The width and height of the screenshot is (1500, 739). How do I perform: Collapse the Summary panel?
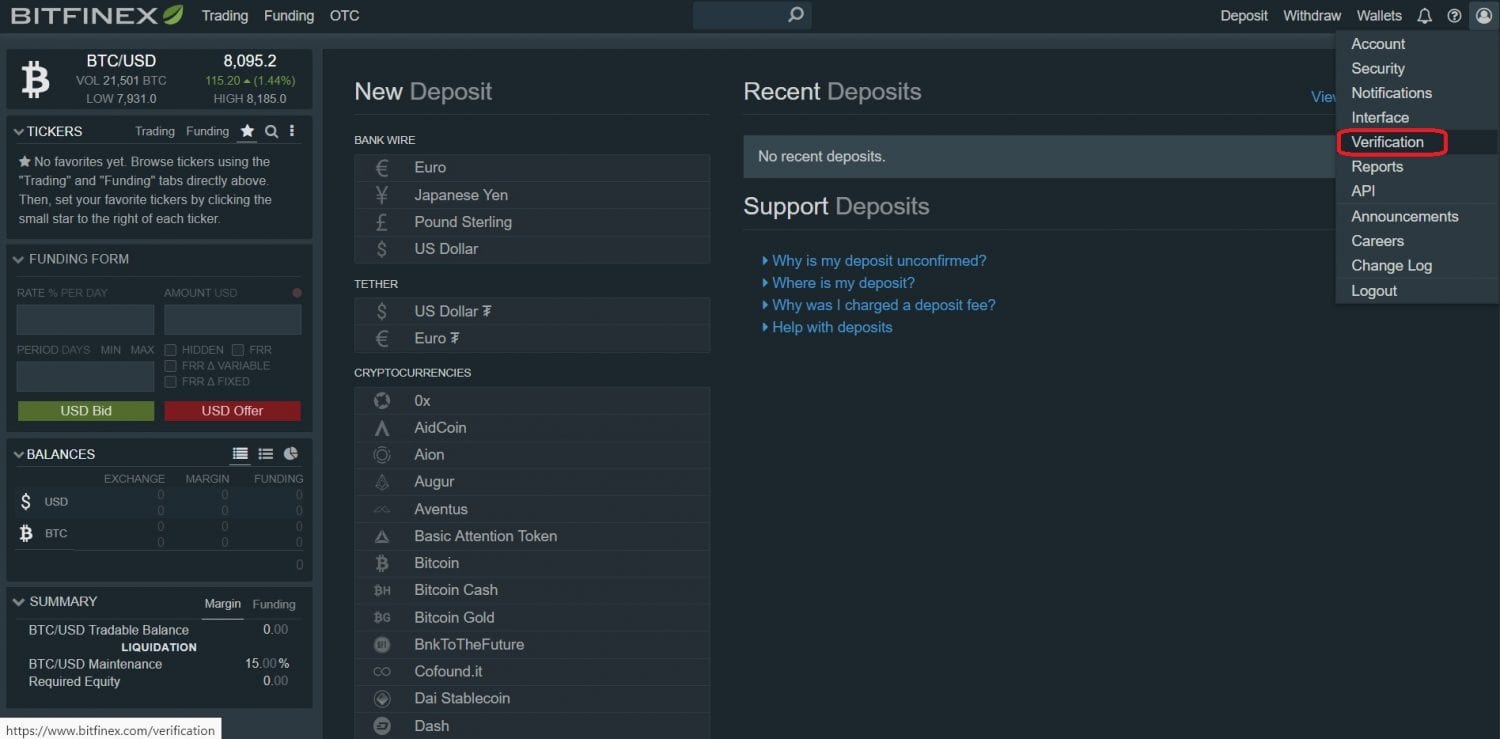pyautogui.click(x=19, y=602)
